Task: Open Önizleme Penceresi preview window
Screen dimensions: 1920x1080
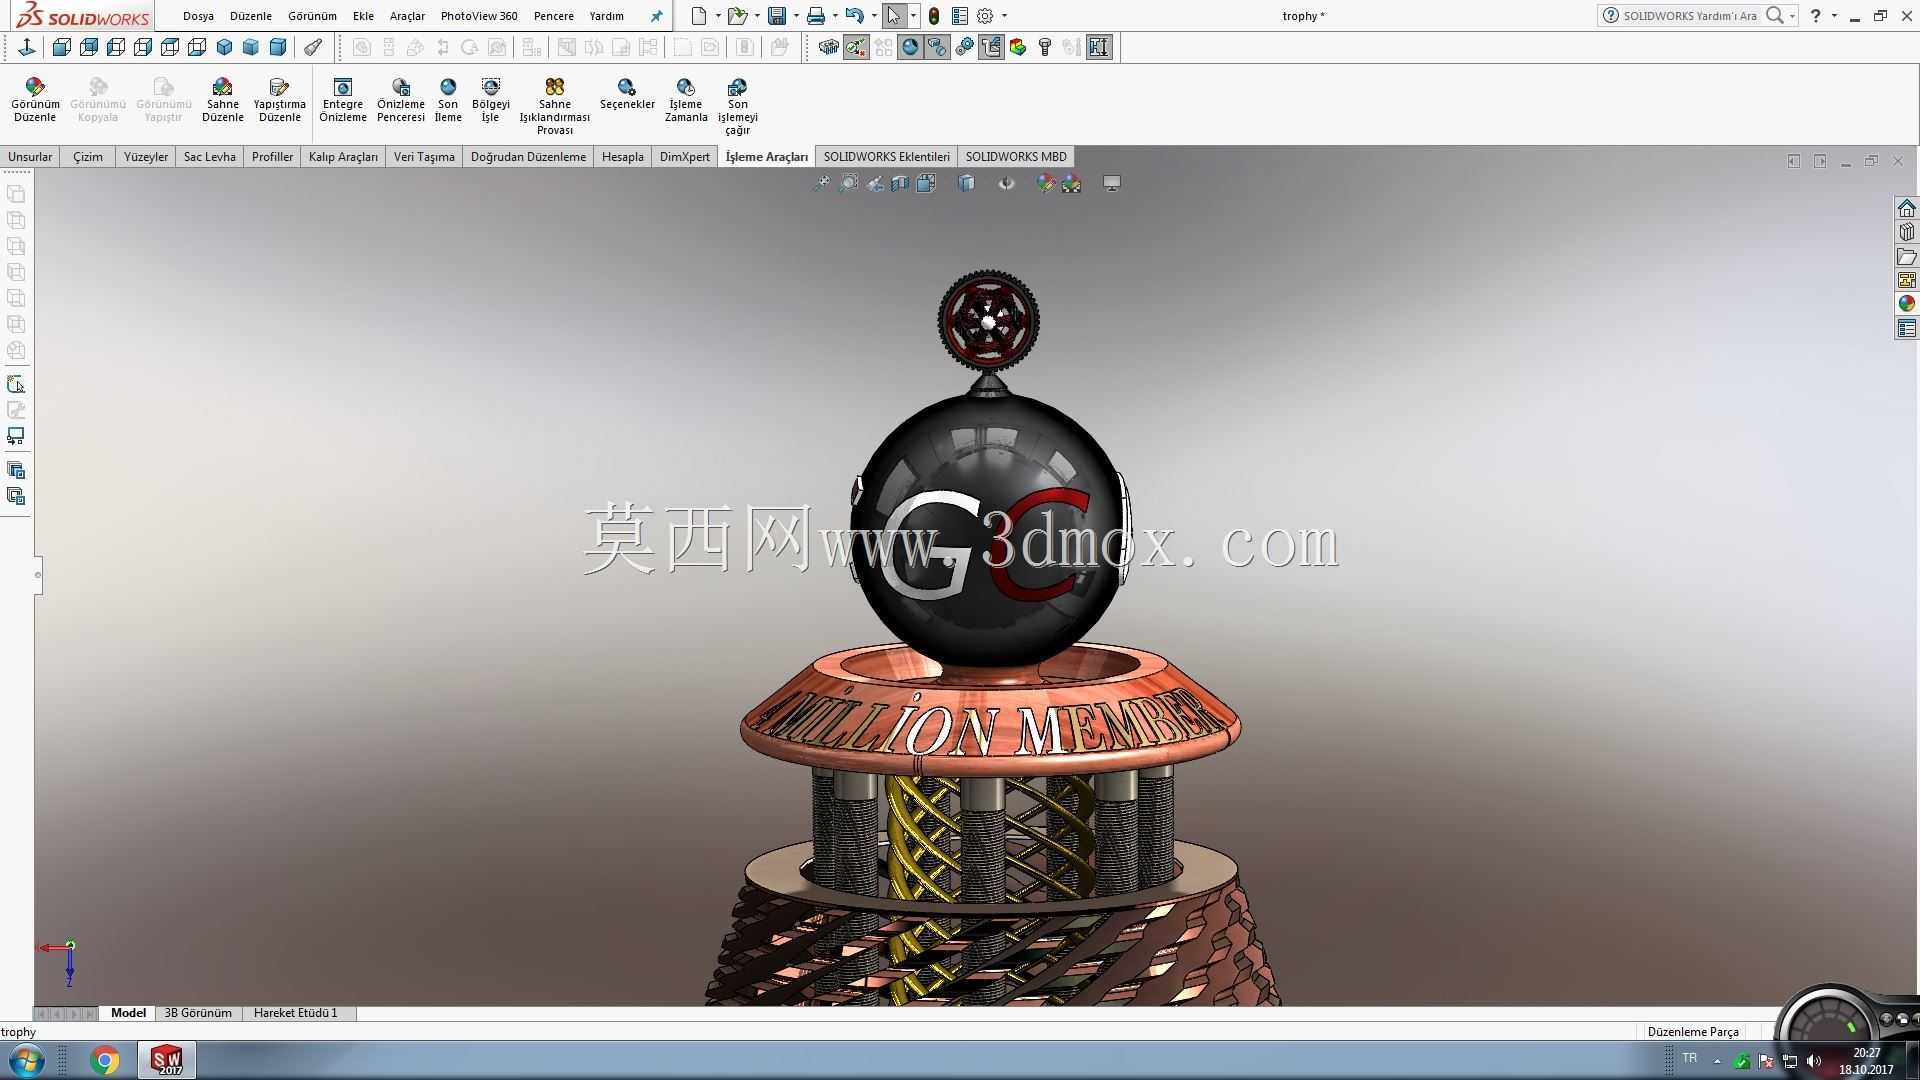Action: point(401,100)
